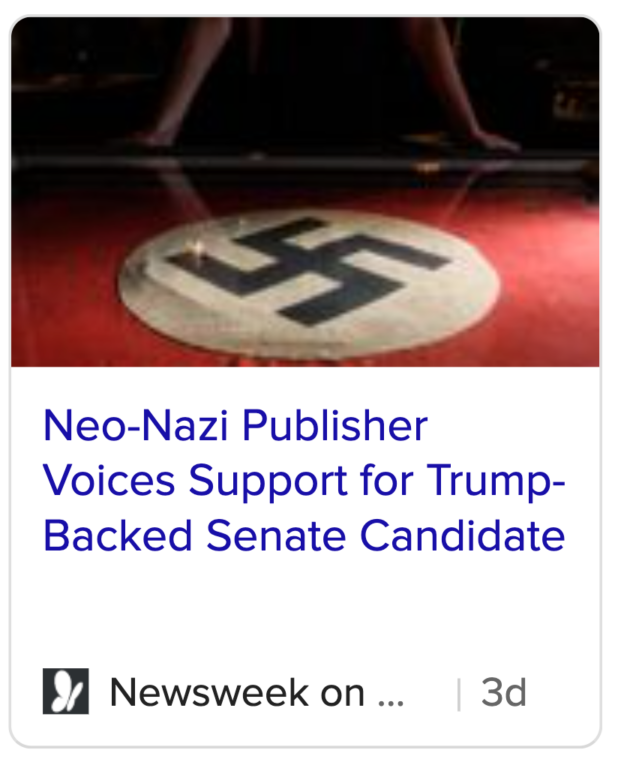This screenshot has width=618, height=768.
Task: Select the news card's blank white area
Action: click(305, 612)
